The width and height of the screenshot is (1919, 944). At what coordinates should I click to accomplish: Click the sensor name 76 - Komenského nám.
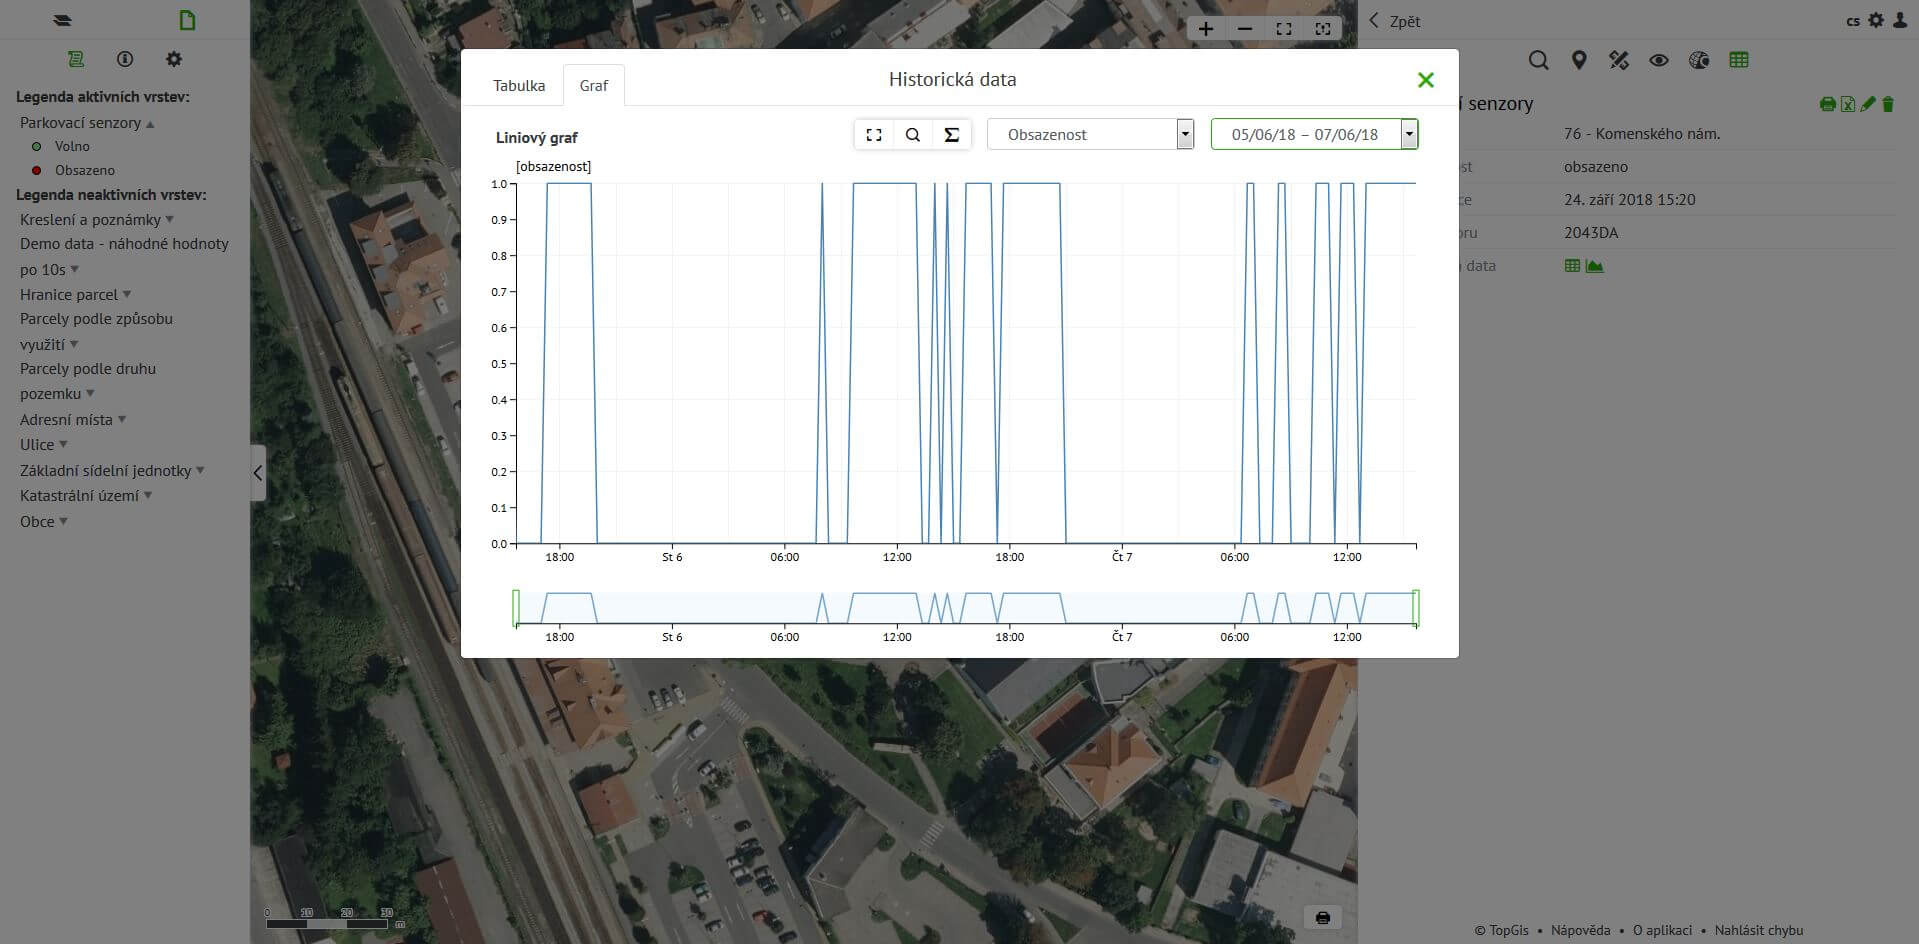(x=1642, y=134)
